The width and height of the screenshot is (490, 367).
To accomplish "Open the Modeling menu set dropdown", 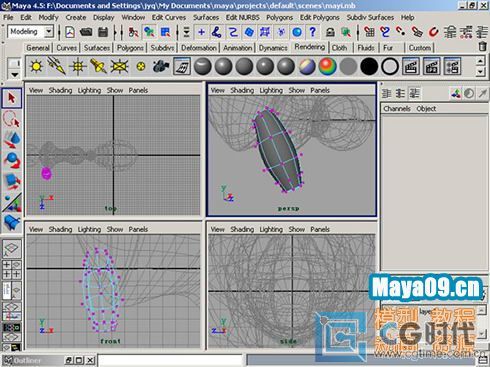I will click(x=49, y=32).
